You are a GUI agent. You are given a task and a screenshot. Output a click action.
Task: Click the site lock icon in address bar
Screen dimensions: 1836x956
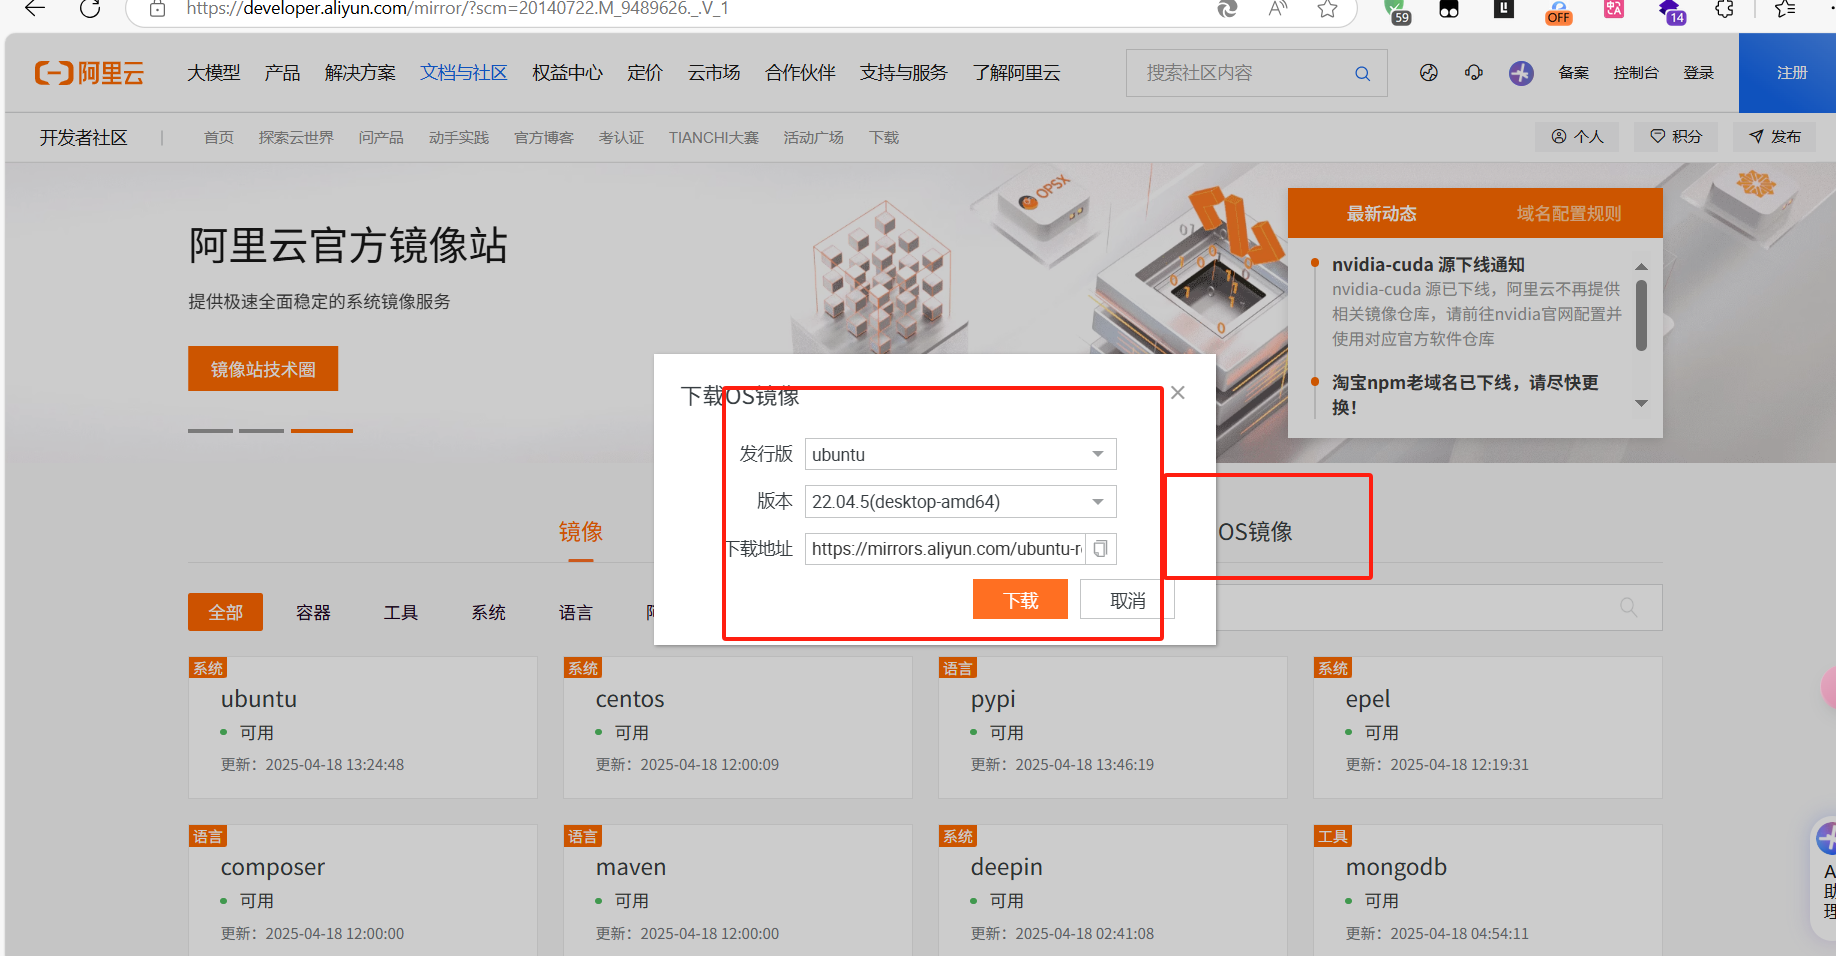click(157, 9)
